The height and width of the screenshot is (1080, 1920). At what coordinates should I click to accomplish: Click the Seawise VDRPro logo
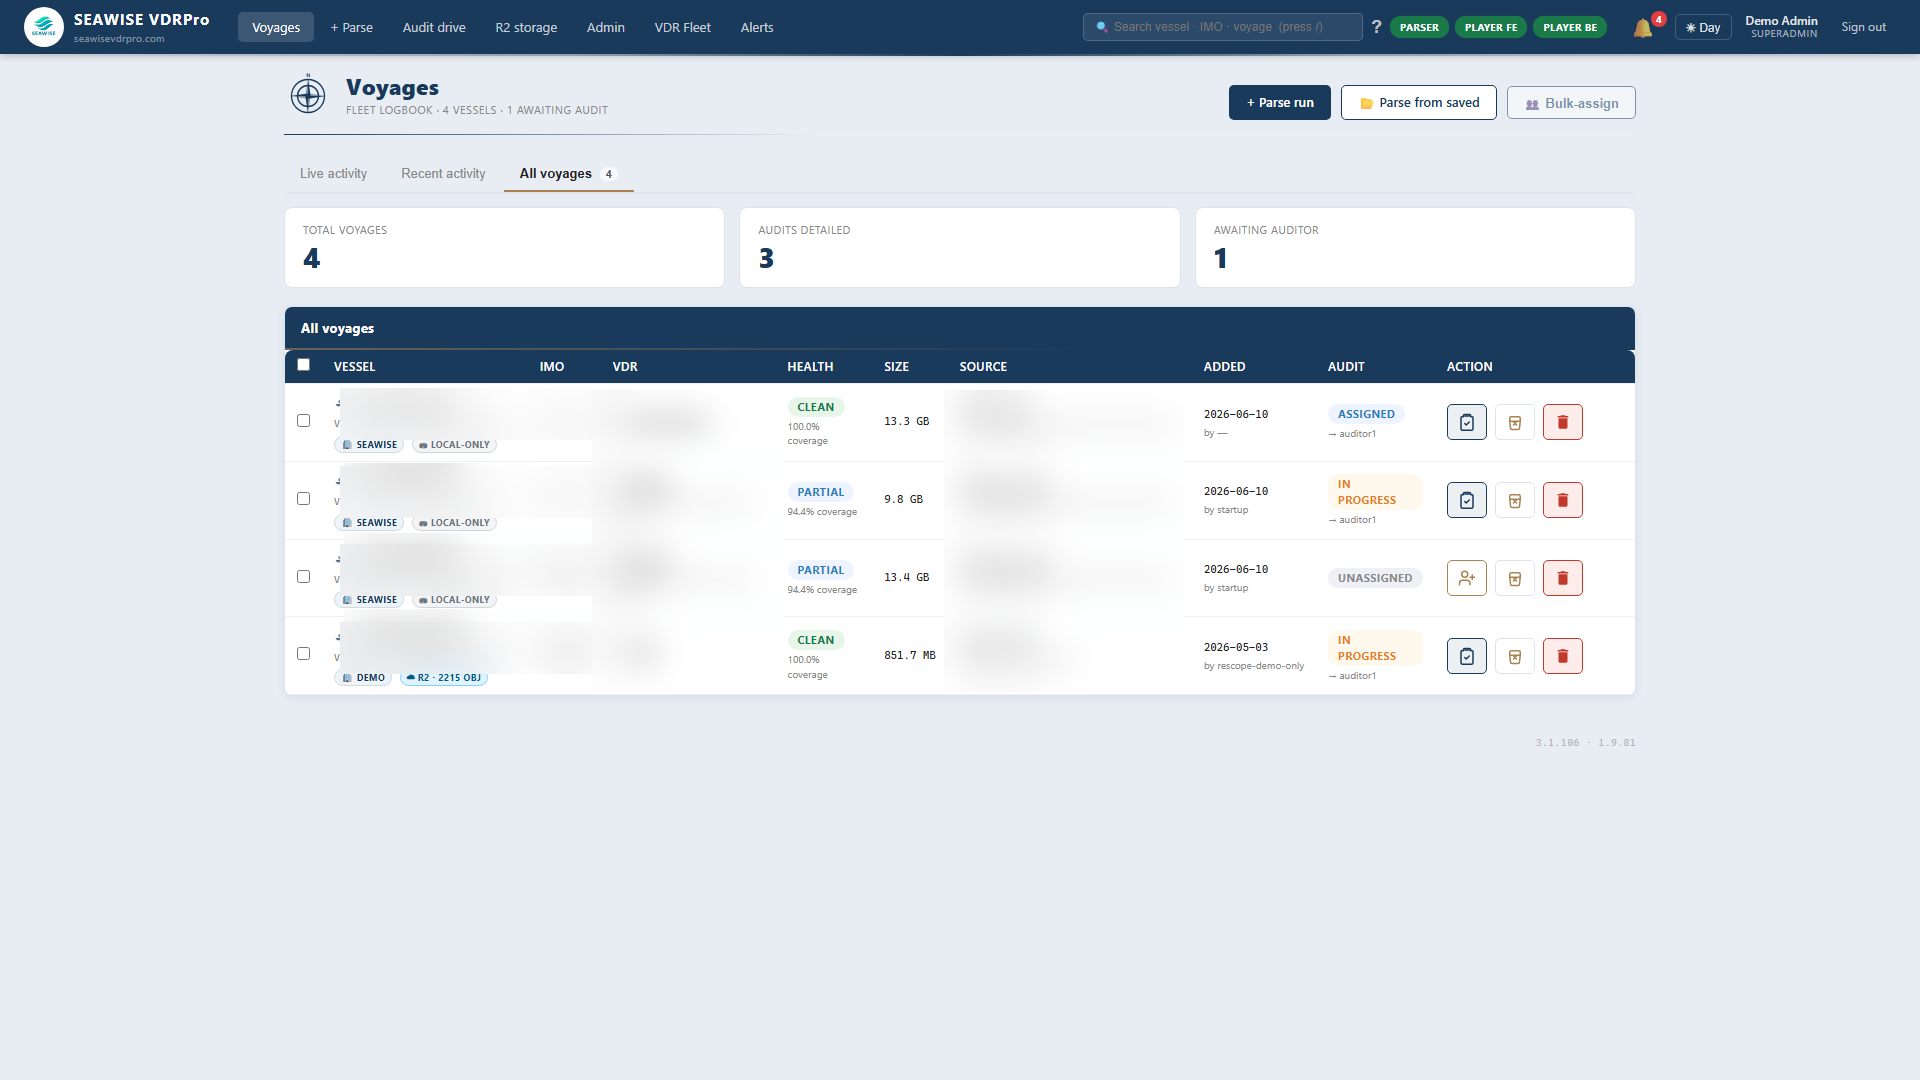(44, 27)
